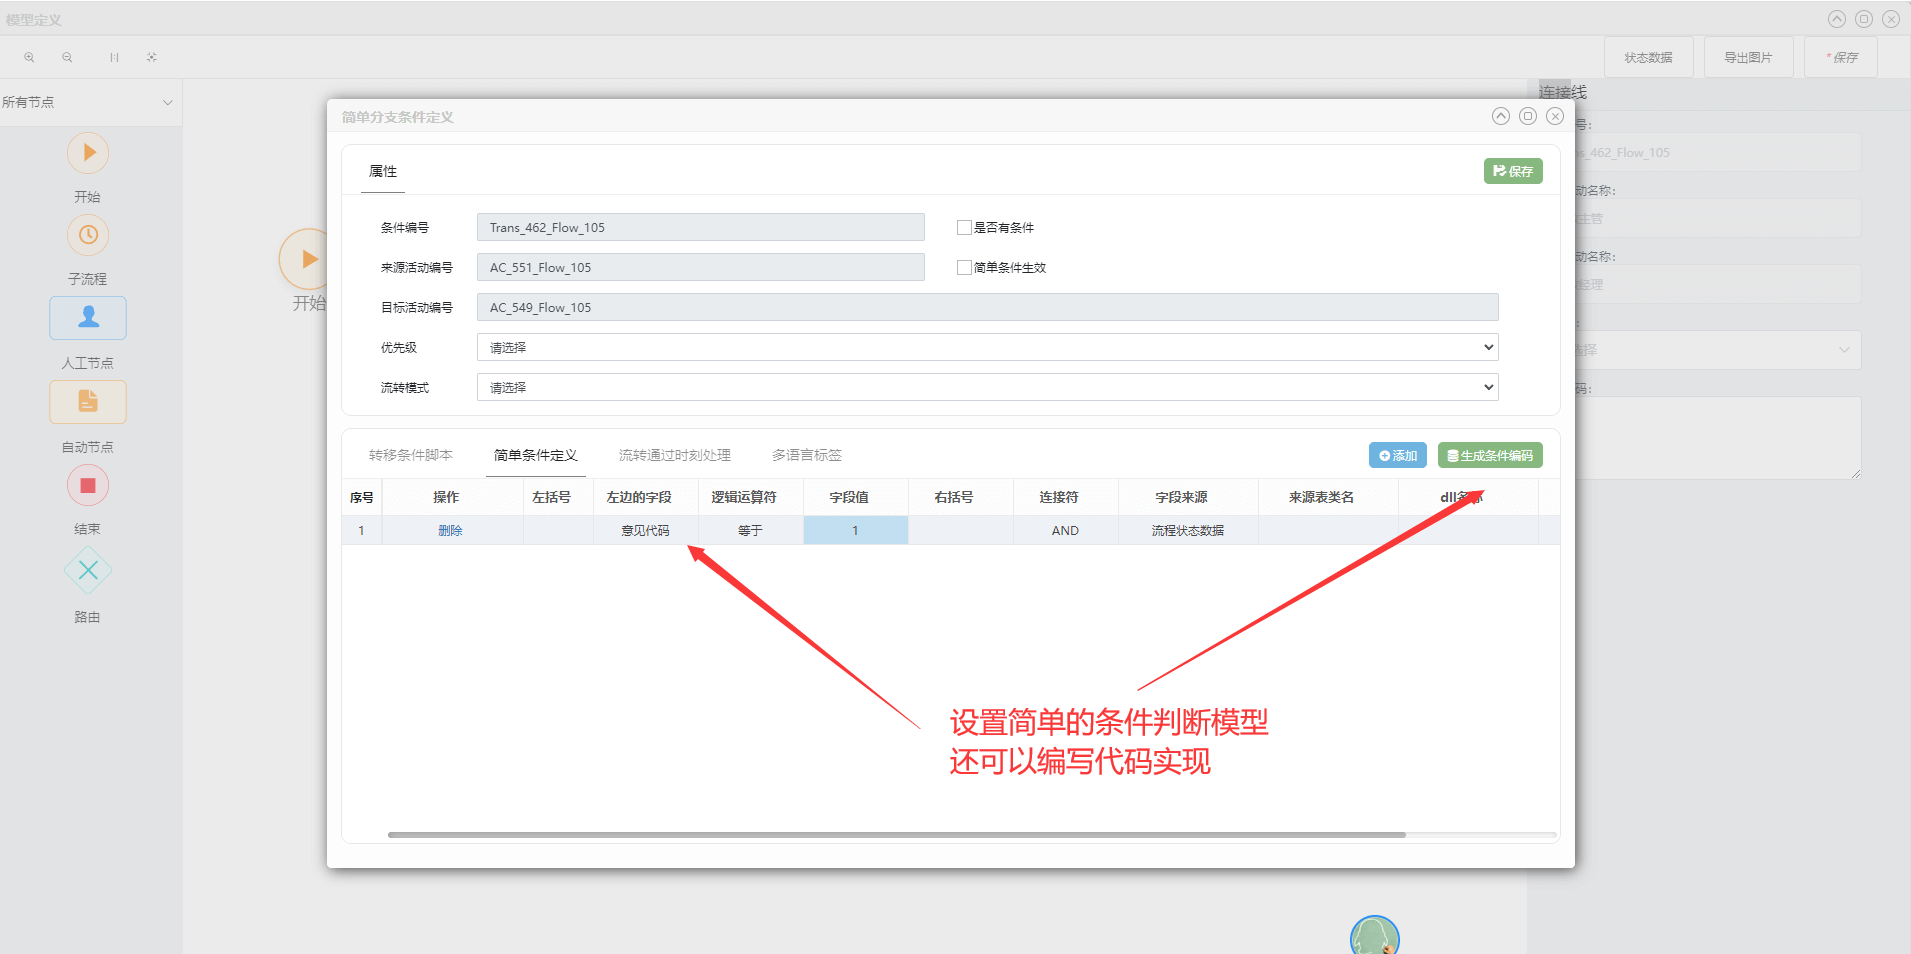This screenshot has height=954, width=1911.
Task: Enable the 是否有条件 checkbox
Action: tap(964, 228)
